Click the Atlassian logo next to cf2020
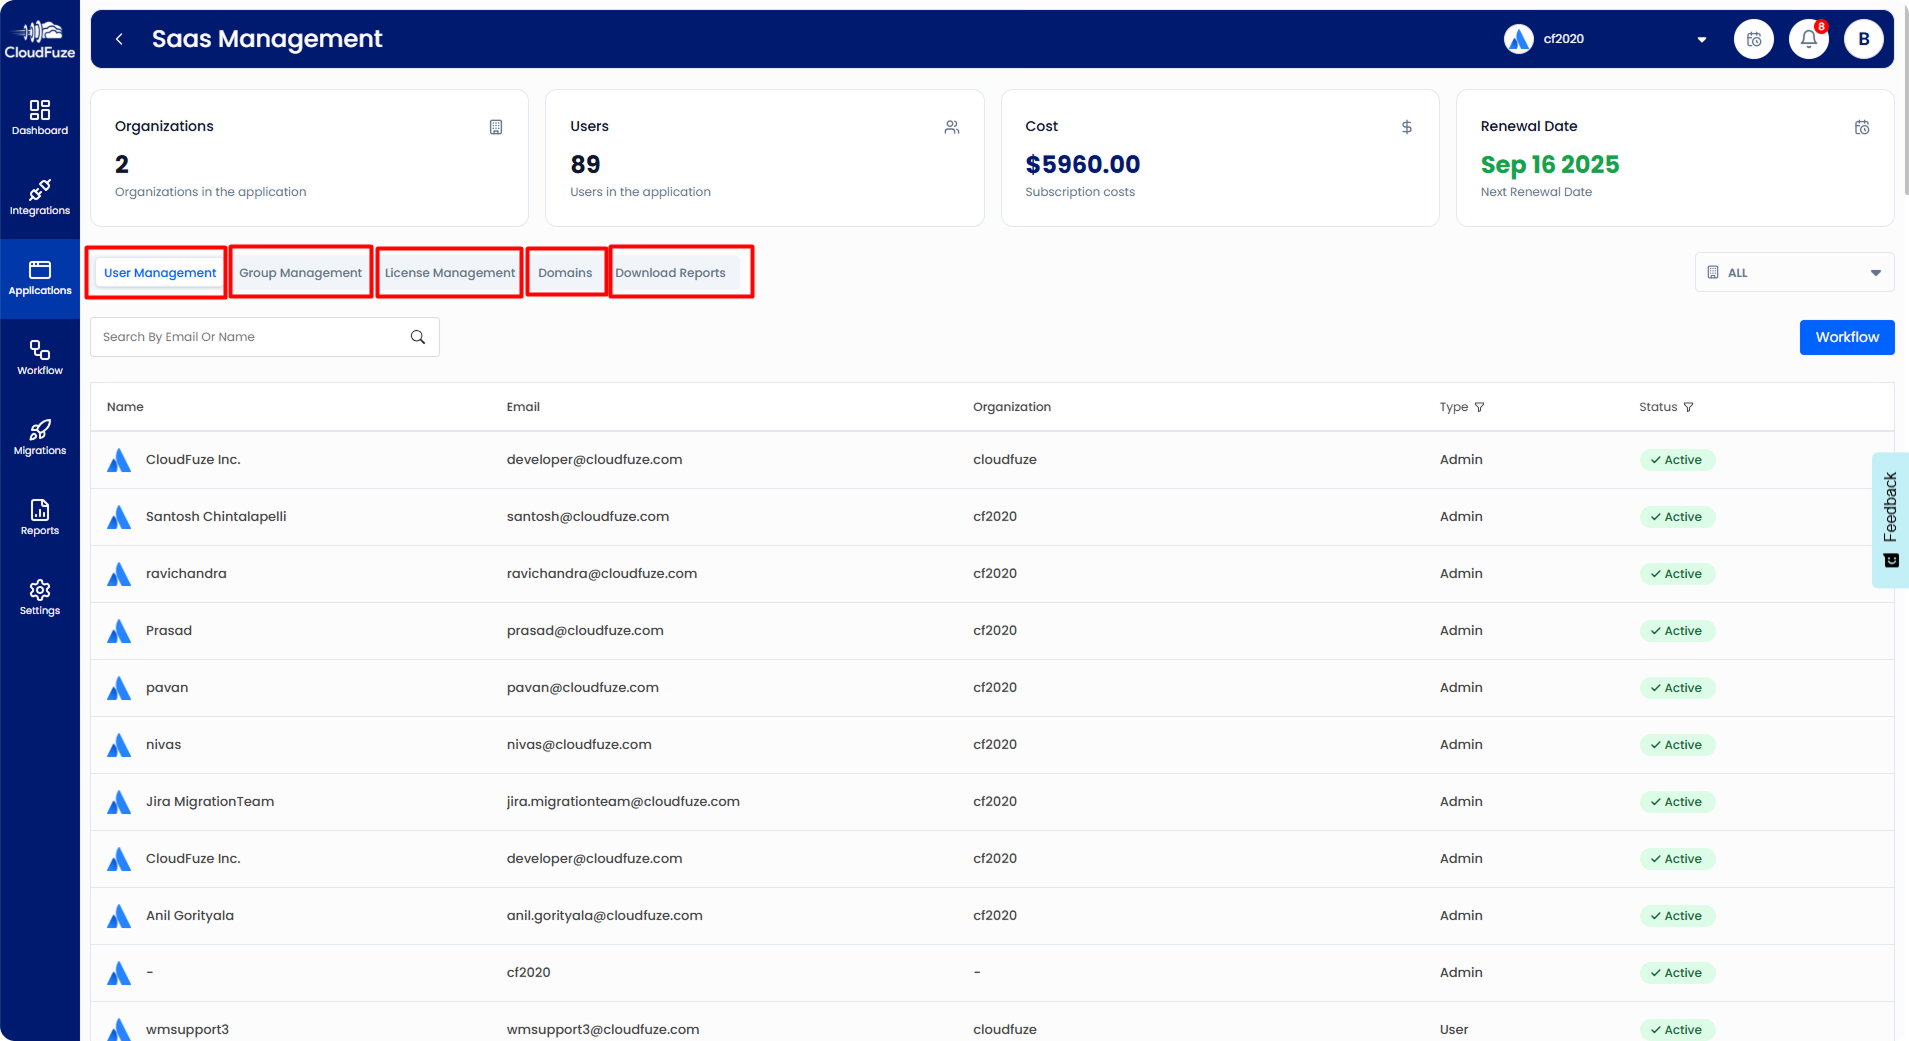Viewport: 1909px width, 1041px height. coord(1519,39)
